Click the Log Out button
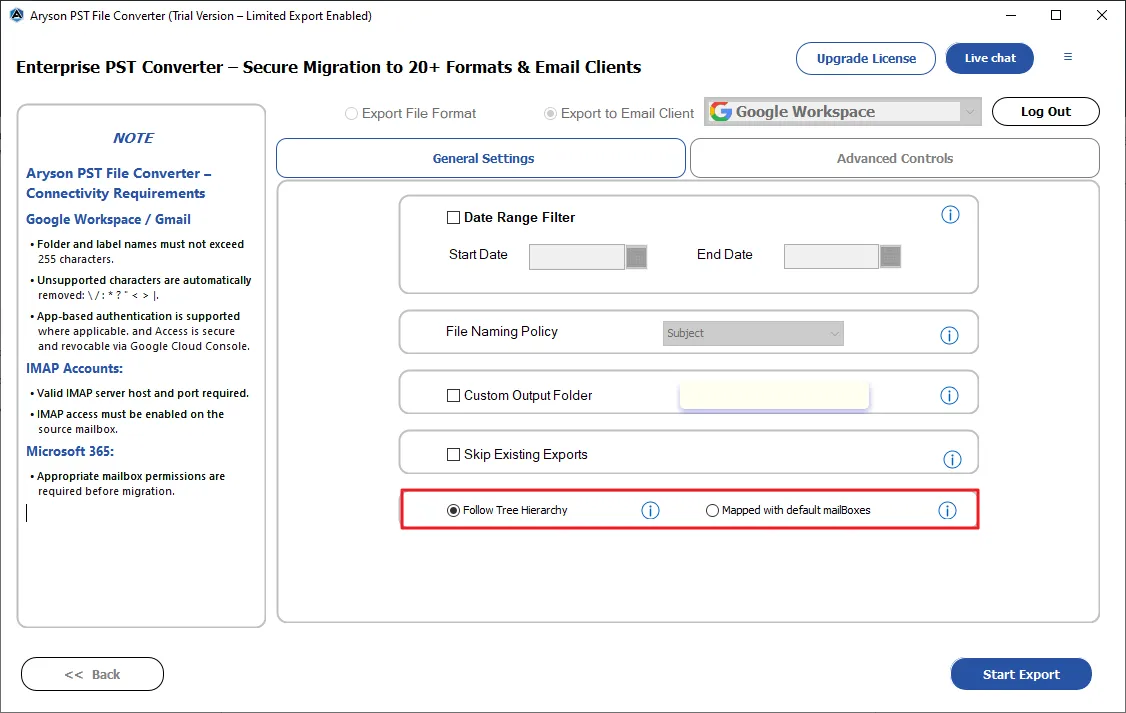 click(1046, 111)
